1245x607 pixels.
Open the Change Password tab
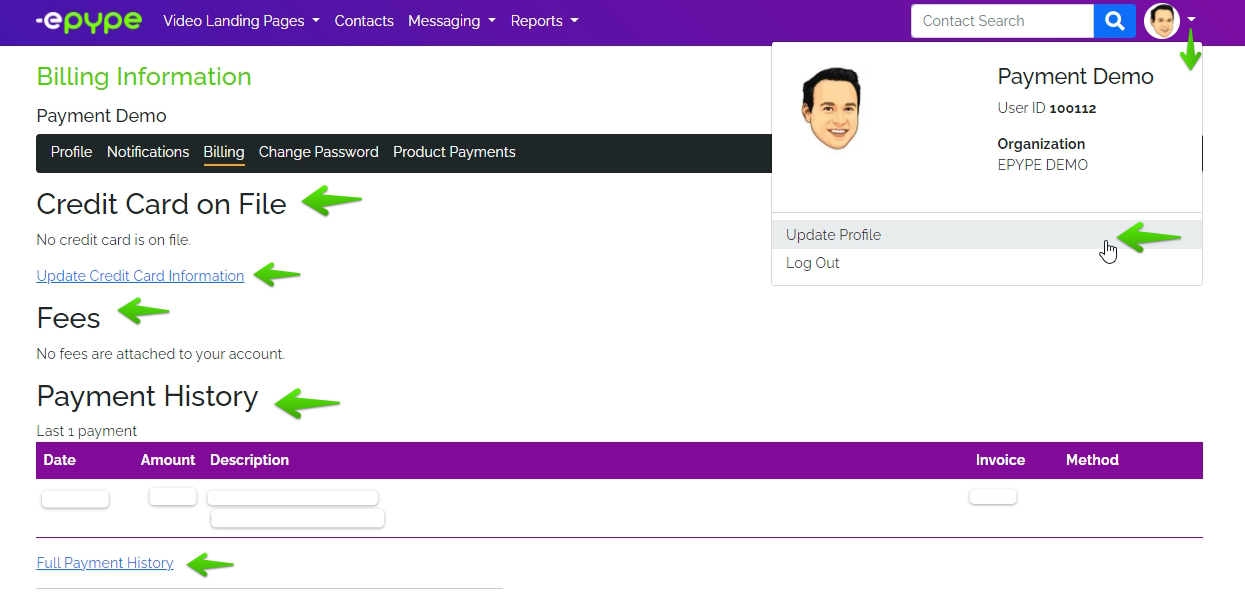319,152
